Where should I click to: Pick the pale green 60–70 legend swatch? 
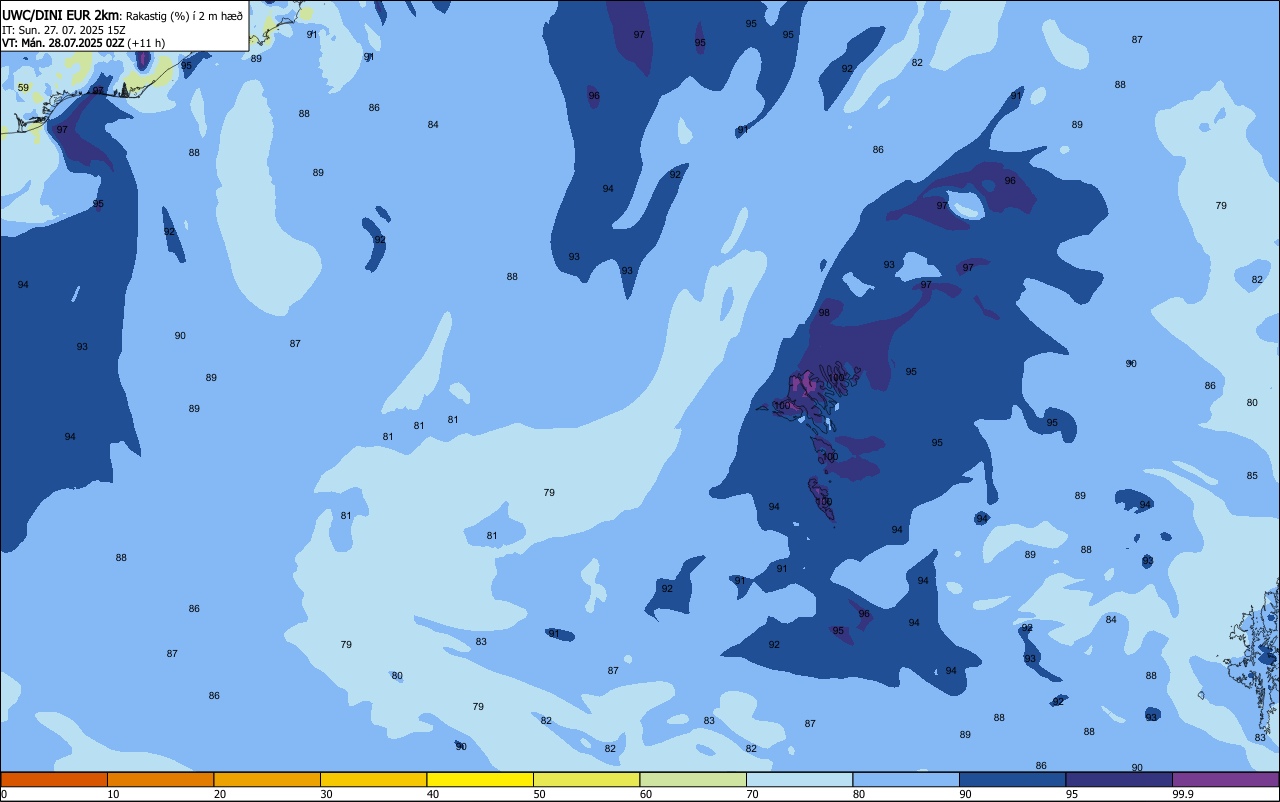693,779
